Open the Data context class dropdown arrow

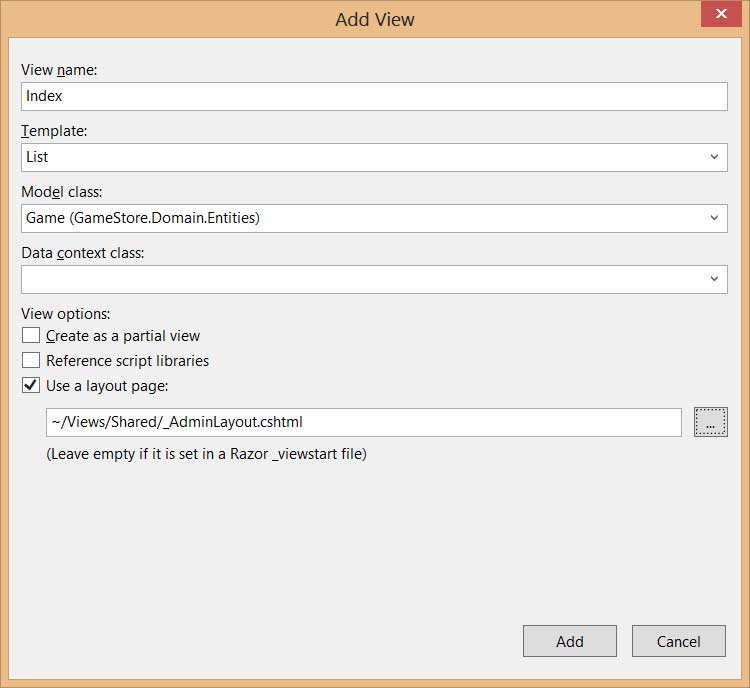[x=714, y=279]
